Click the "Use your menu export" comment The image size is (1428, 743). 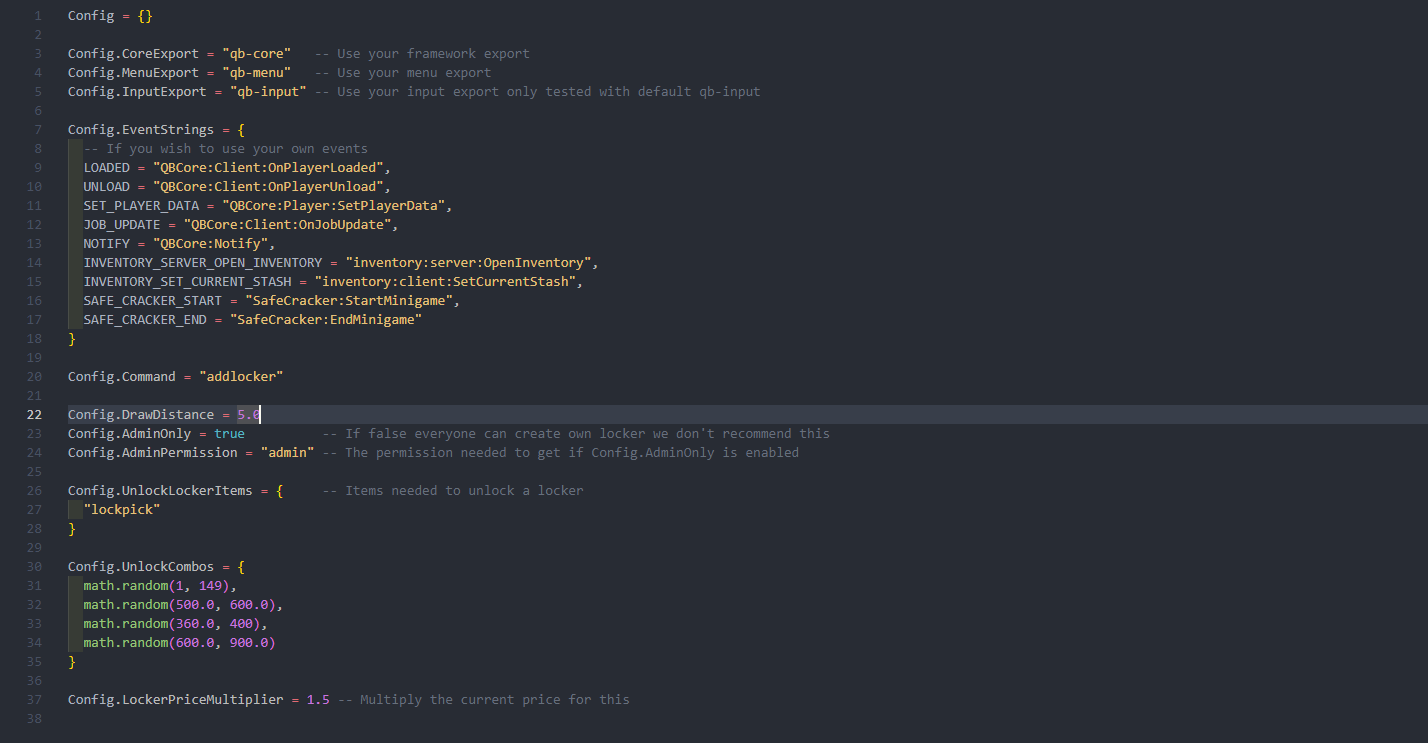pos(402,73)
